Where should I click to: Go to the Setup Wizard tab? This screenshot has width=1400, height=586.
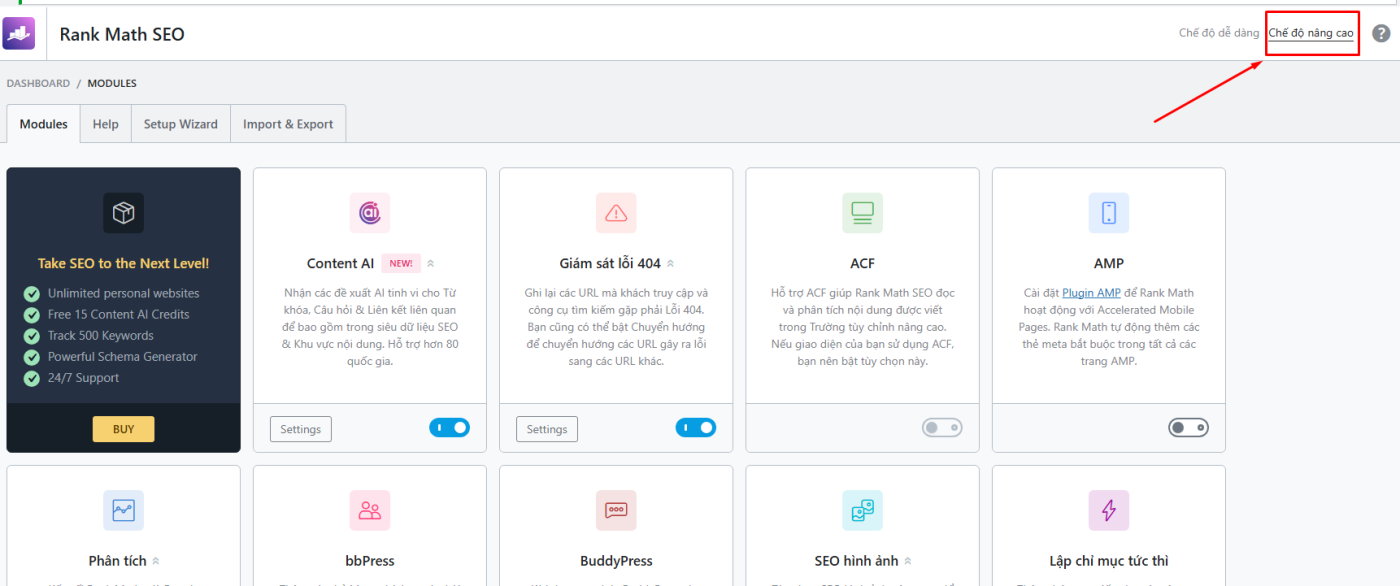click(x=181, y=124)
